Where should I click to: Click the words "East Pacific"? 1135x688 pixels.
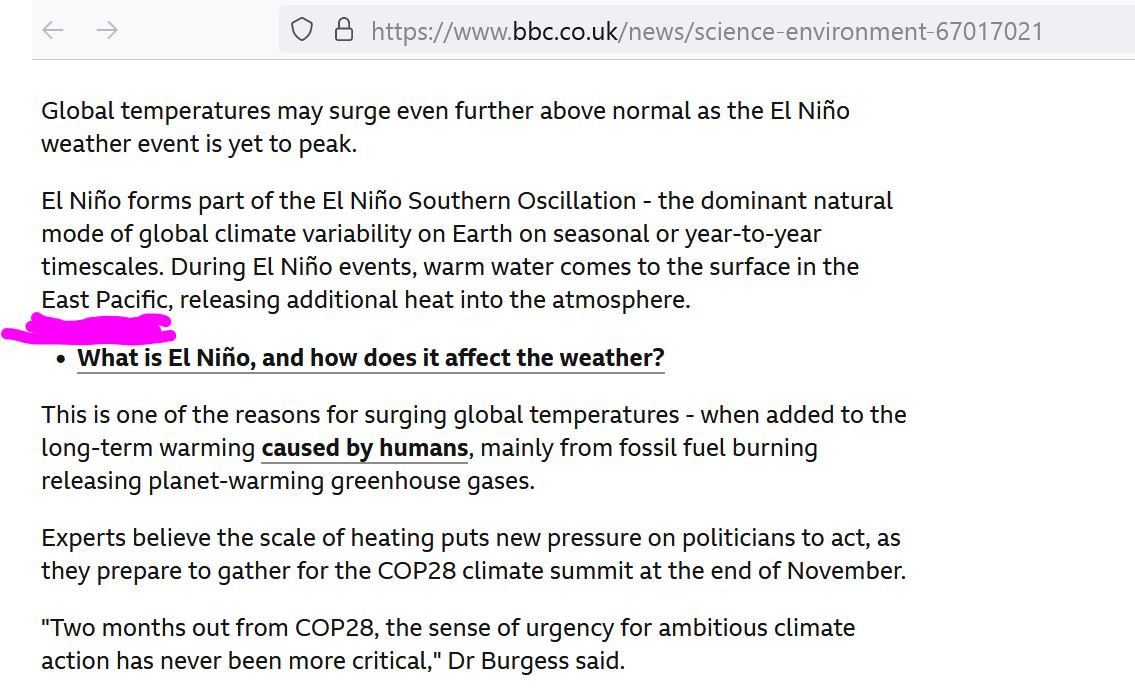pyautogui.click(x=105, y=300)
